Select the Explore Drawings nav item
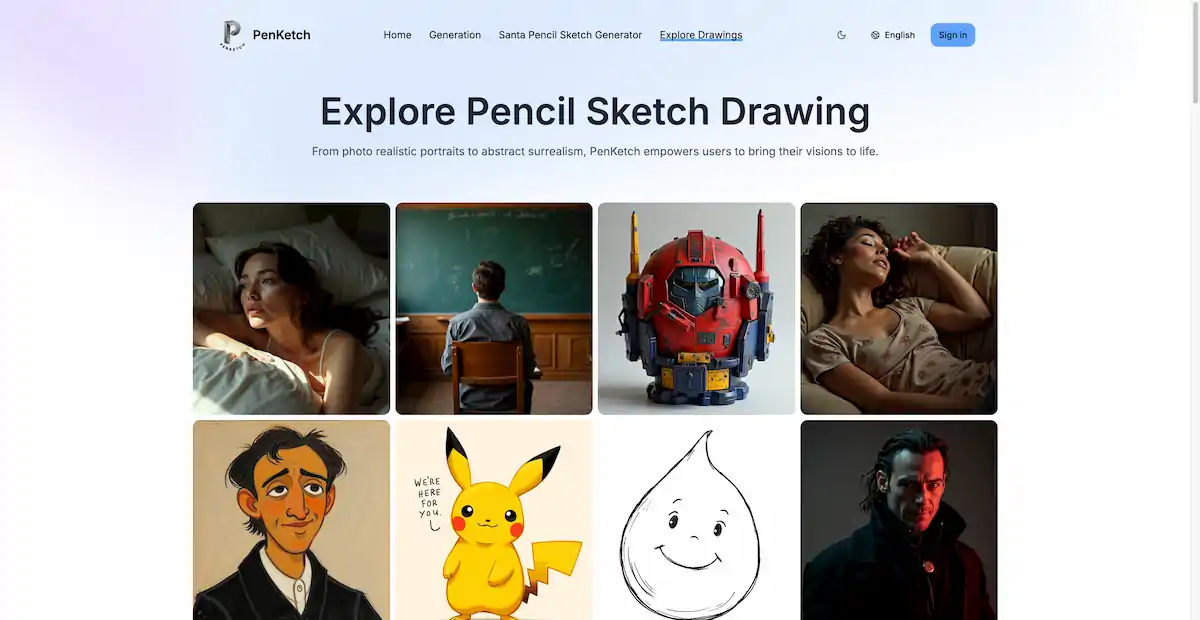This screenshot has height=620, width=1200. (x=701, y=35)
